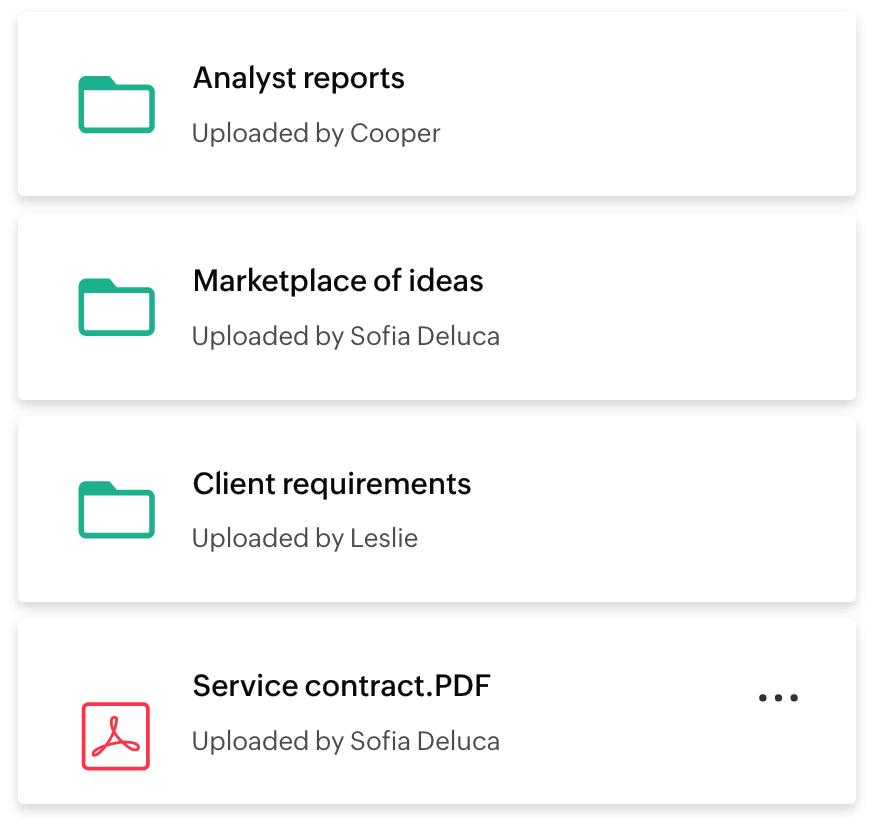The height and width of the screenshot is (828, 874).
Task: Open the Service contract.PDF file name
Action: [x=341, y=686]
